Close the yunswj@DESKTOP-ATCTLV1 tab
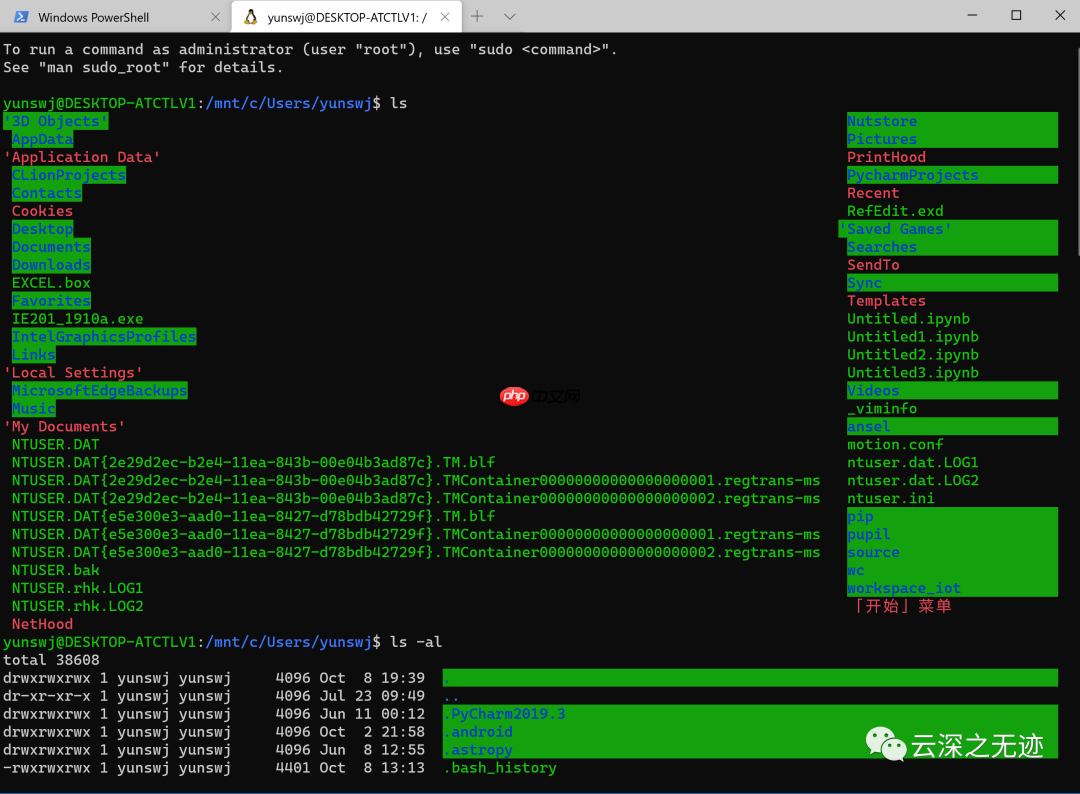The height and width of the screenshot is (794, 1080). [446, 17]
